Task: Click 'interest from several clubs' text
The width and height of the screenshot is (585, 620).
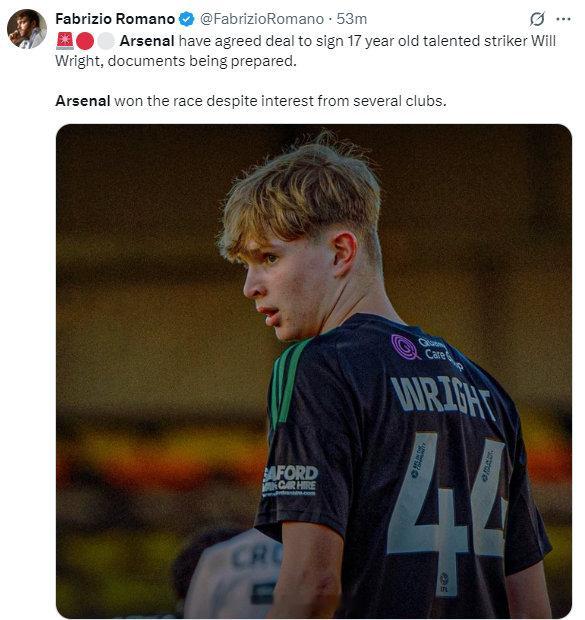Action: pyautogui.click(x=354, y=101)
